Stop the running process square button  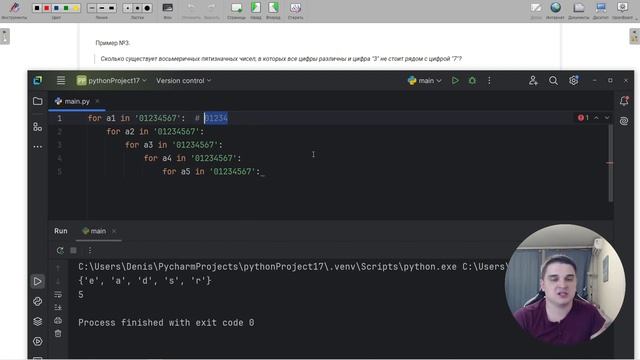73,250
